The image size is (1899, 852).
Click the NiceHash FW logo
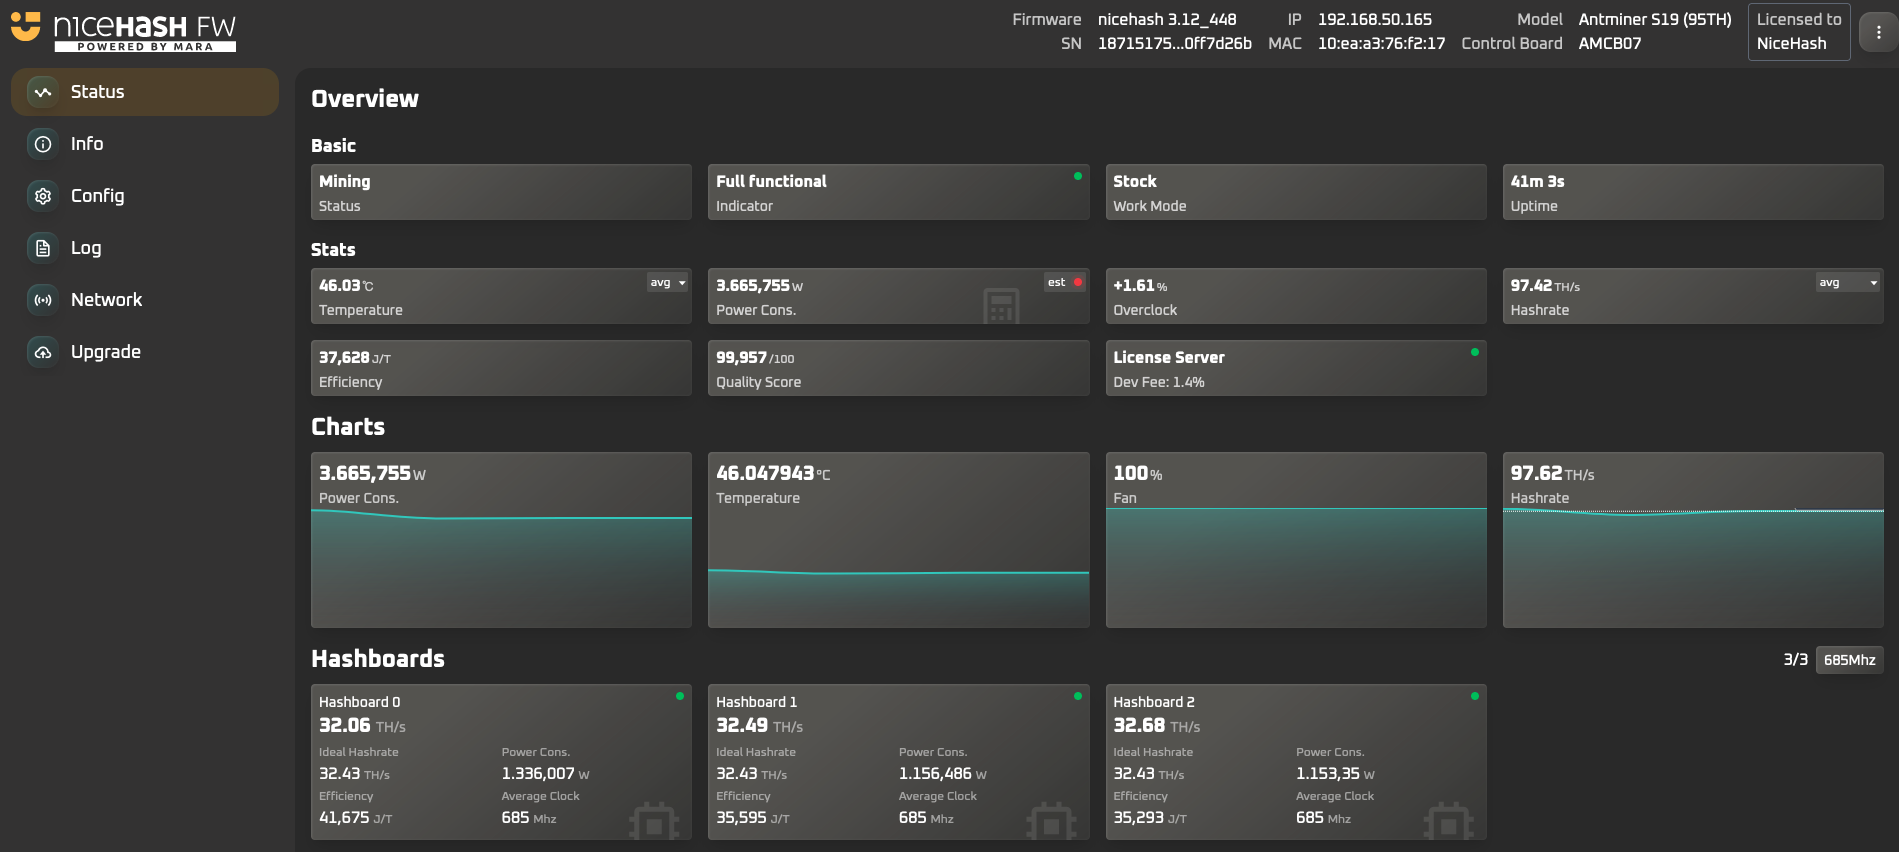tap(124, 30)
